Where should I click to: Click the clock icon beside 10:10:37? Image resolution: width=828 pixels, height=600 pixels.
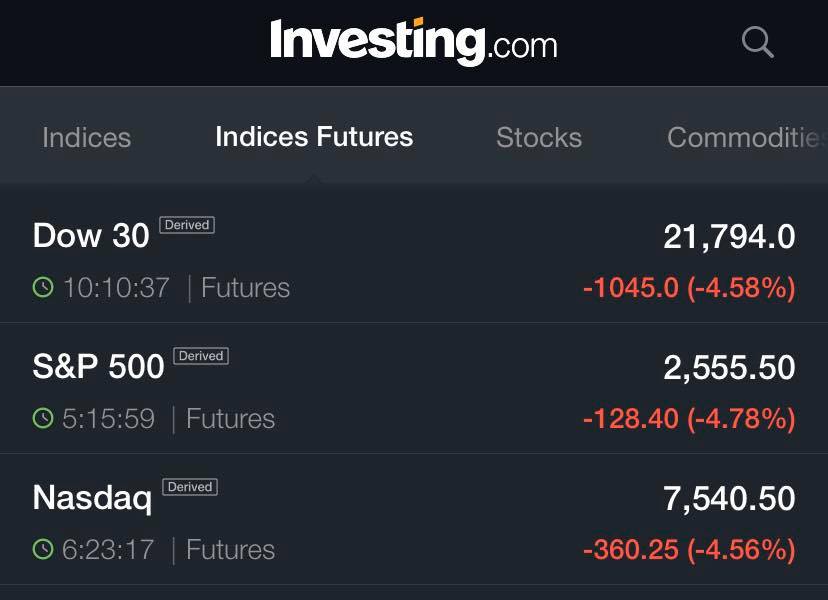tap(43, 287)
